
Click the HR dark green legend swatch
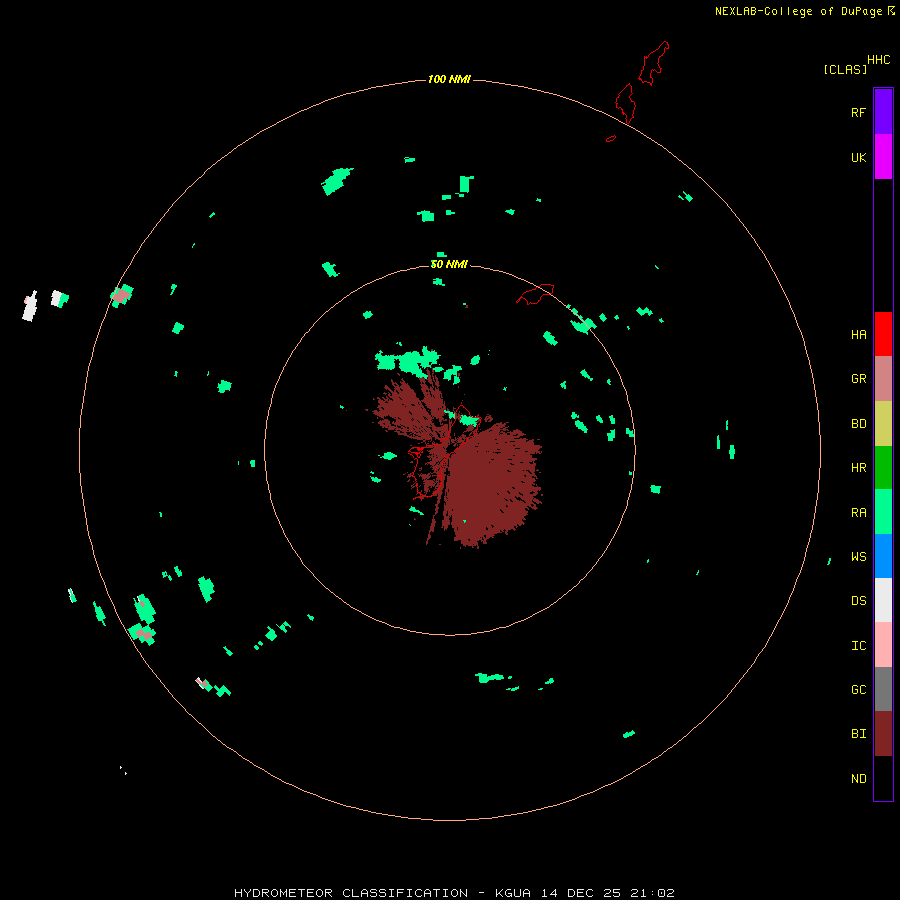click(883, 468)
